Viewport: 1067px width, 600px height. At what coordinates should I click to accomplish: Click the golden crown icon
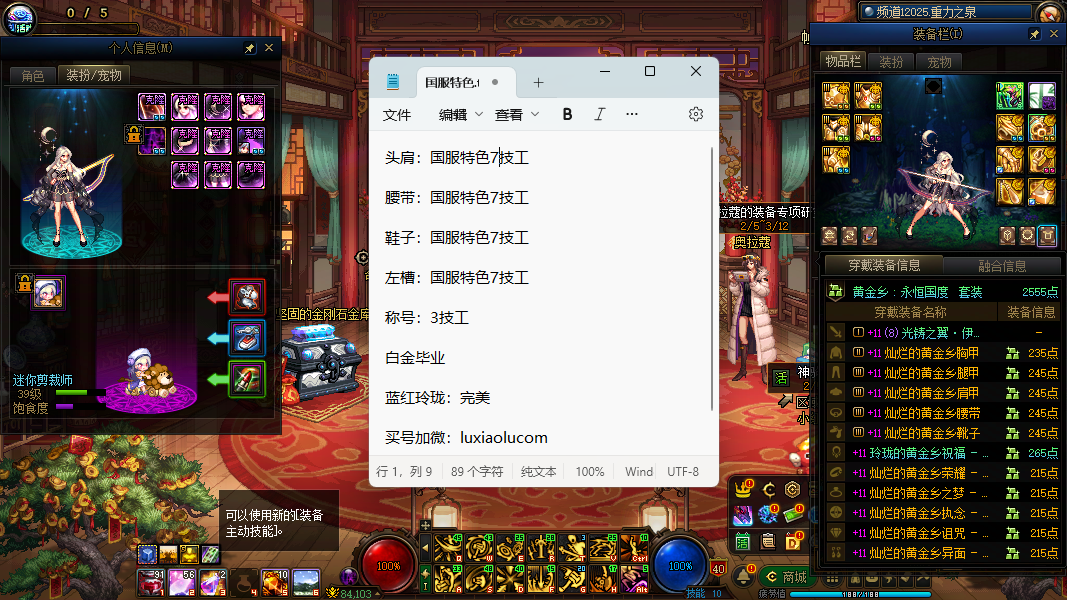[742, 490]
